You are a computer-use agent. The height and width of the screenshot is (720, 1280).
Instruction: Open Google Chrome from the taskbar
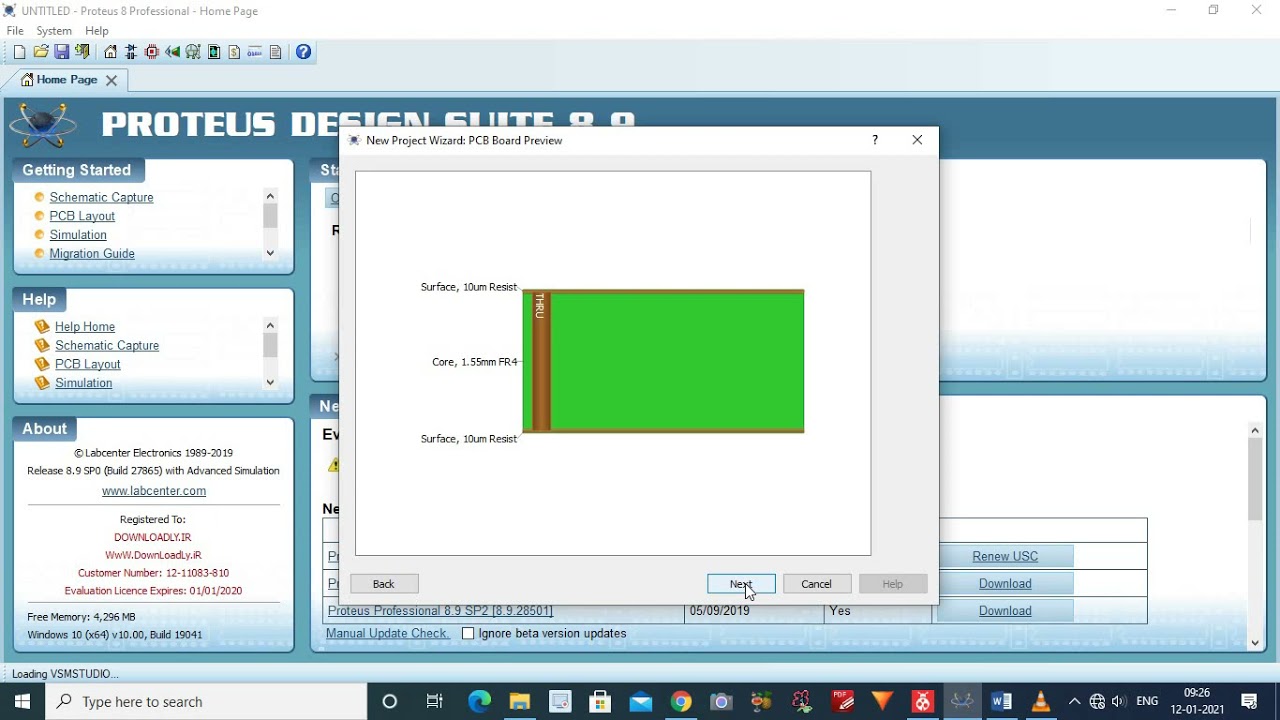coord(681,701)
